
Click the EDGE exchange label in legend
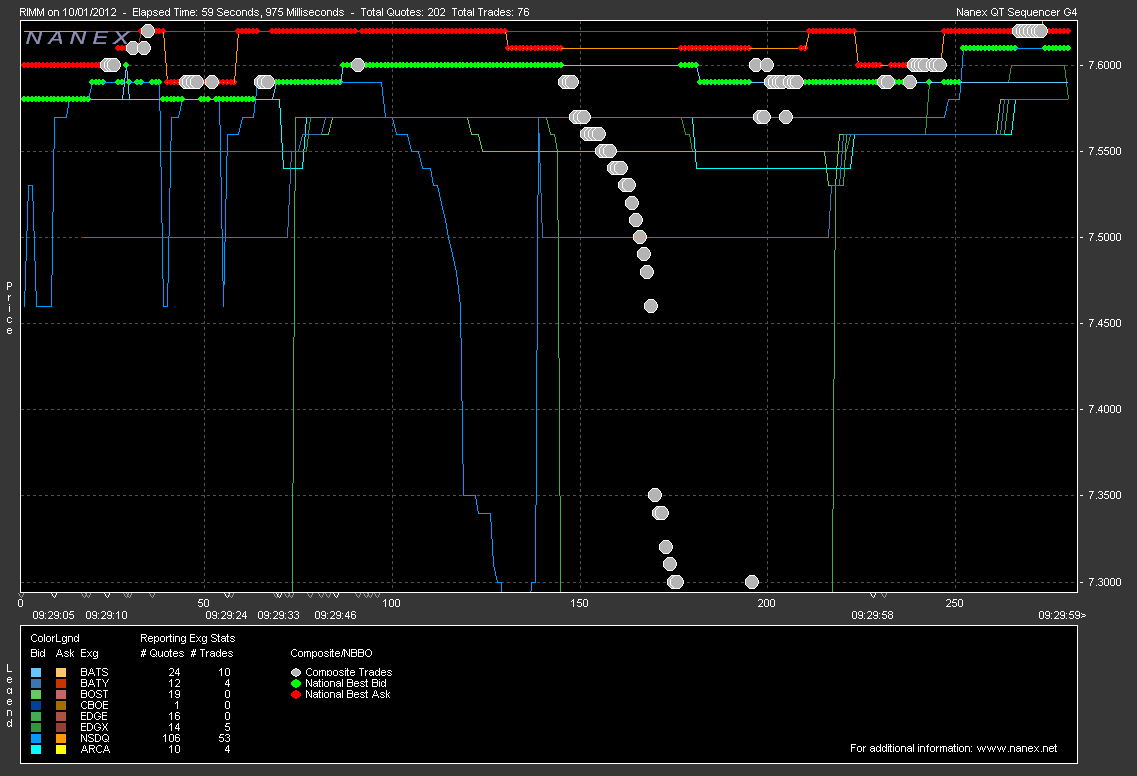pyautogui.click(x=94, y=716)
